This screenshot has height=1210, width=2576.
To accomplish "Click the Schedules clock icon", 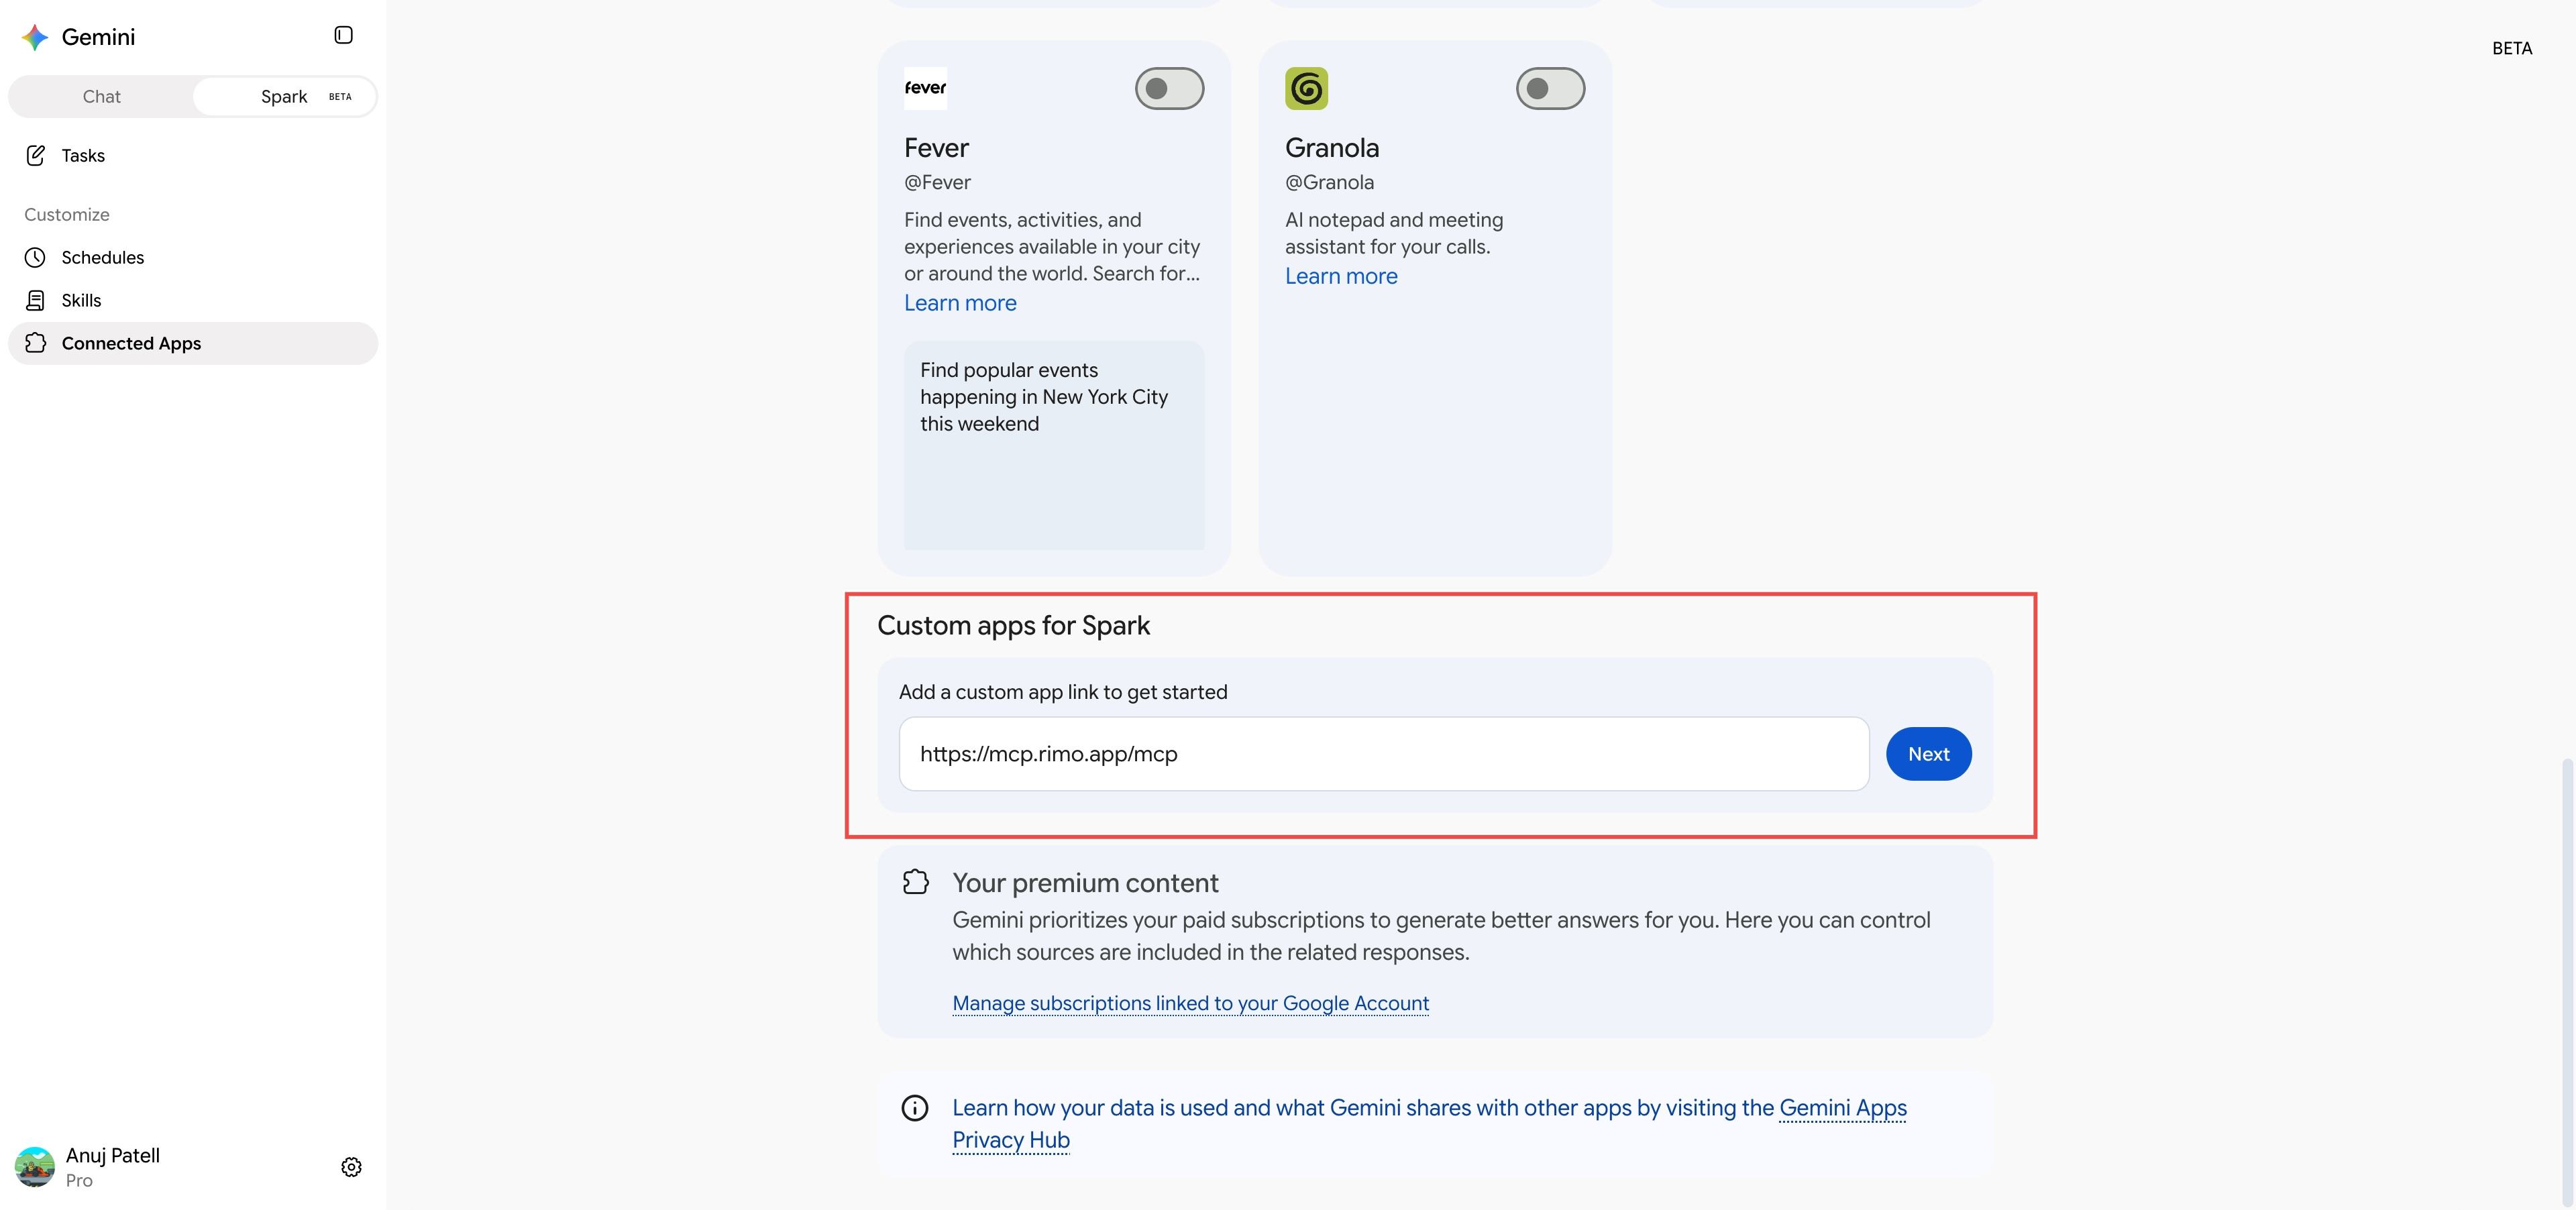I will (35, 257).
